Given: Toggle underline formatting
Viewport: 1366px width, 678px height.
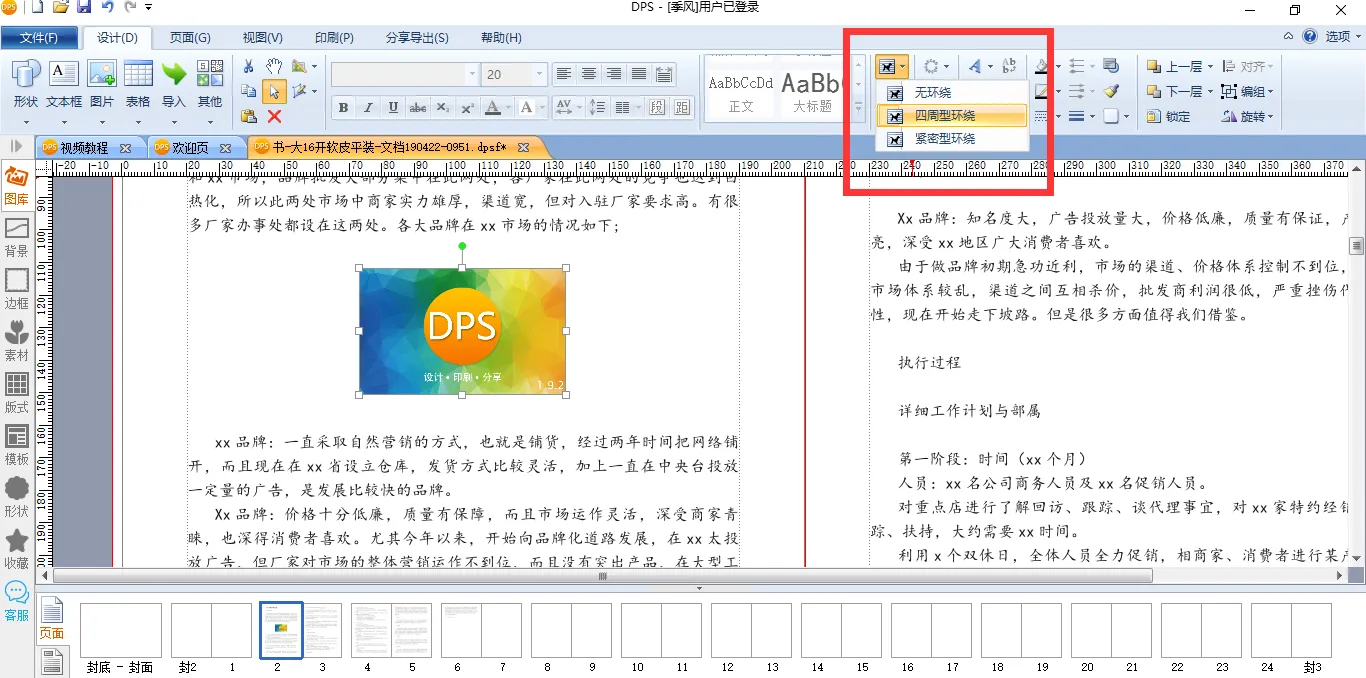Looking at the screenshot, I should 393,108.
